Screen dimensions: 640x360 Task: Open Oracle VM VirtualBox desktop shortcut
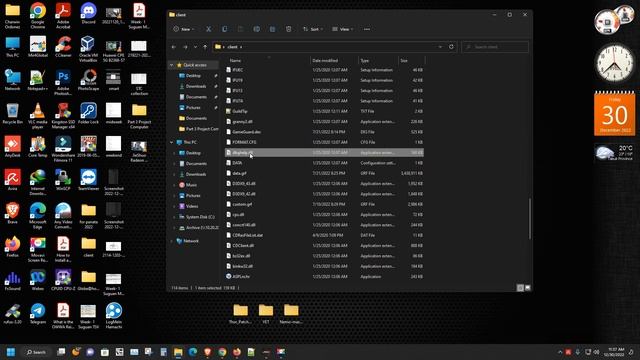[88, 49]
